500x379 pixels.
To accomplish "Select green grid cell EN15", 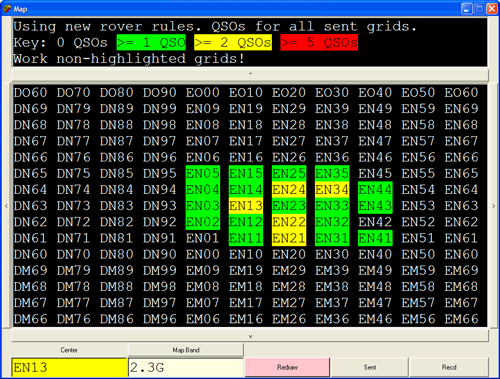I will (x=246, y=173).
